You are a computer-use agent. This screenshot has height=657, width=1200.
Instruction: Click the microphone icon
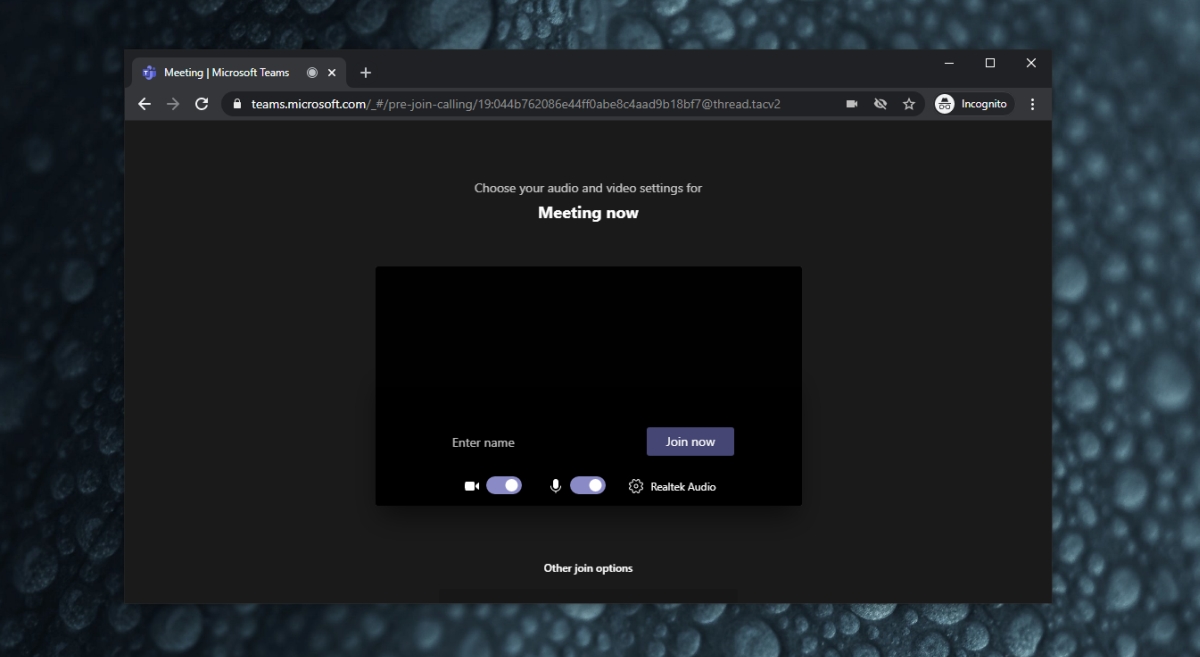point(556,486)
